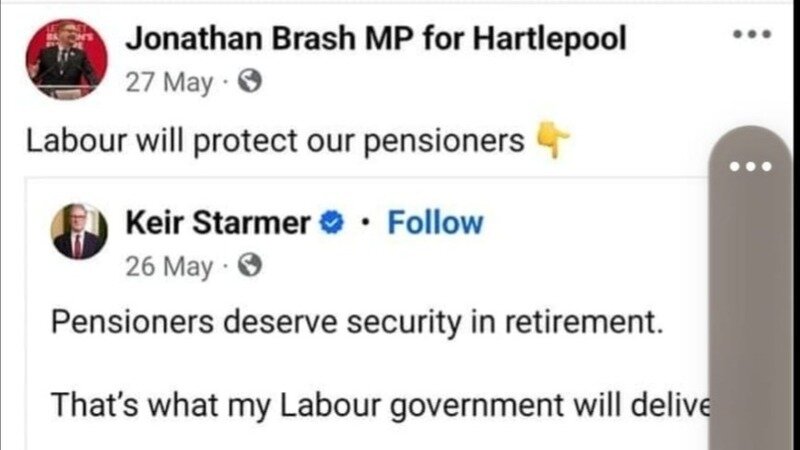Viewport: 800px width, 450px height.
Task: Click the 26 May post timestamp
Action: point(169,266)
